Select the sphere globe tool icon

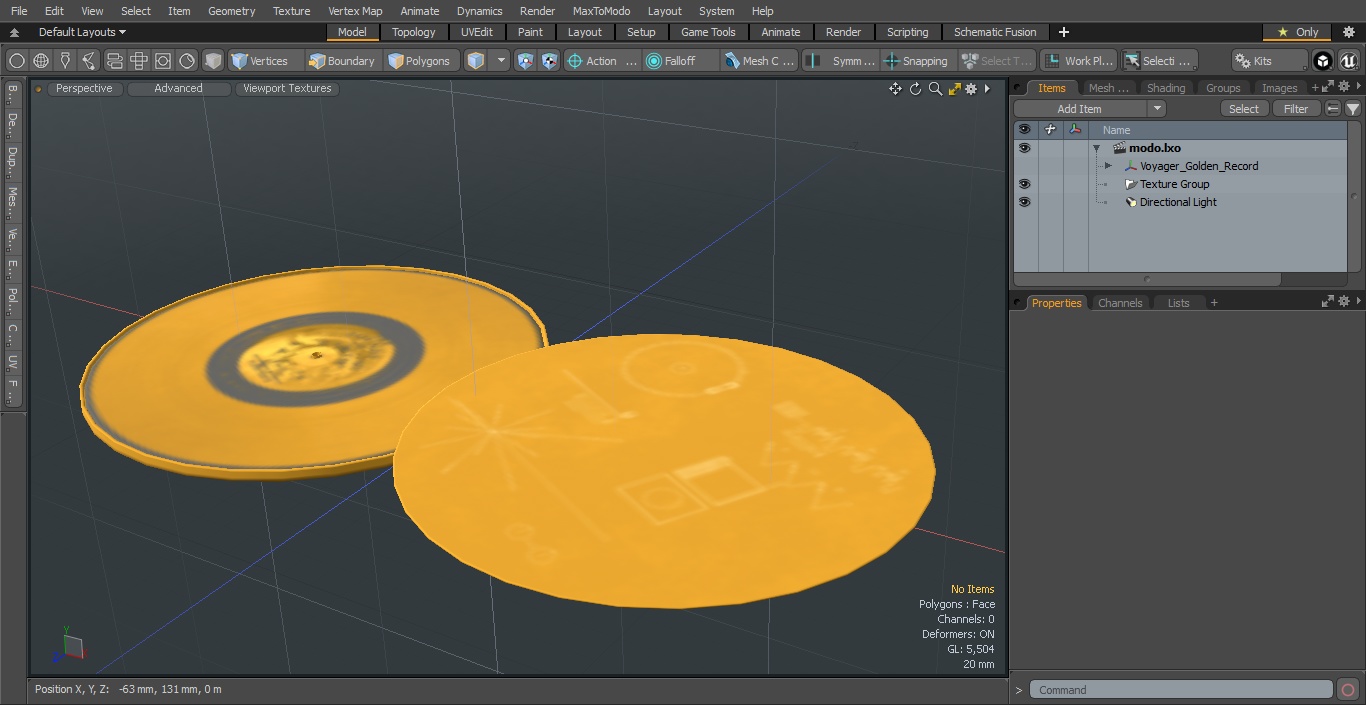coord(41,61)
